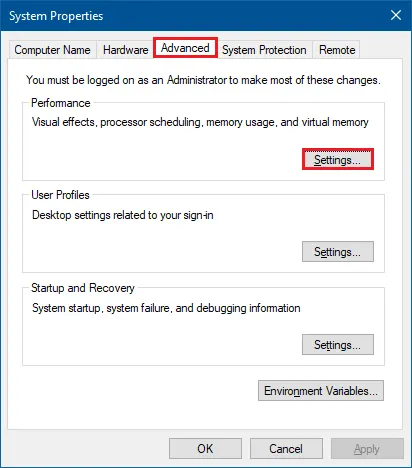Click the Performance group label

61,103
